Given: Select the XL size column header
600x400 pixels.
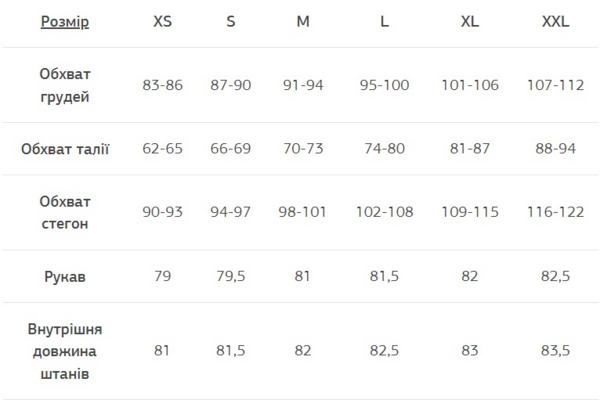Looking at the screenshot, I should click(470, 22).
